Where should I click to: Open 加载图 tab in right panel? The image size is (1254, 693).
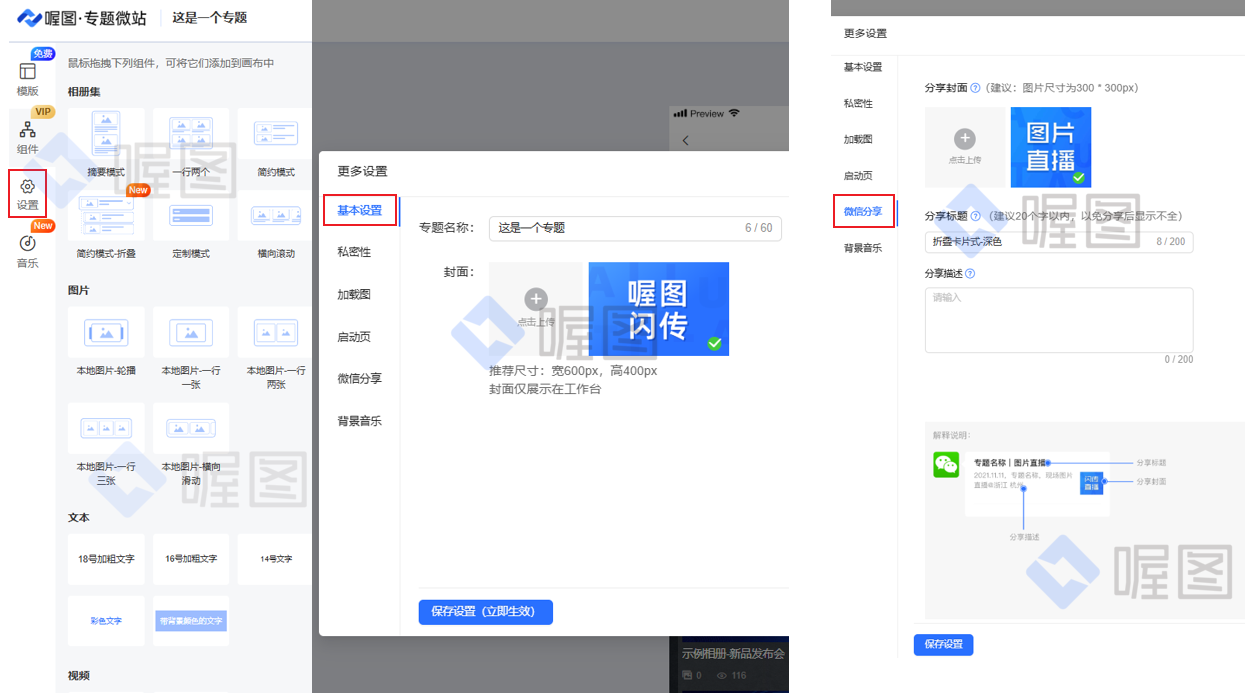click(x=858, y=139)
